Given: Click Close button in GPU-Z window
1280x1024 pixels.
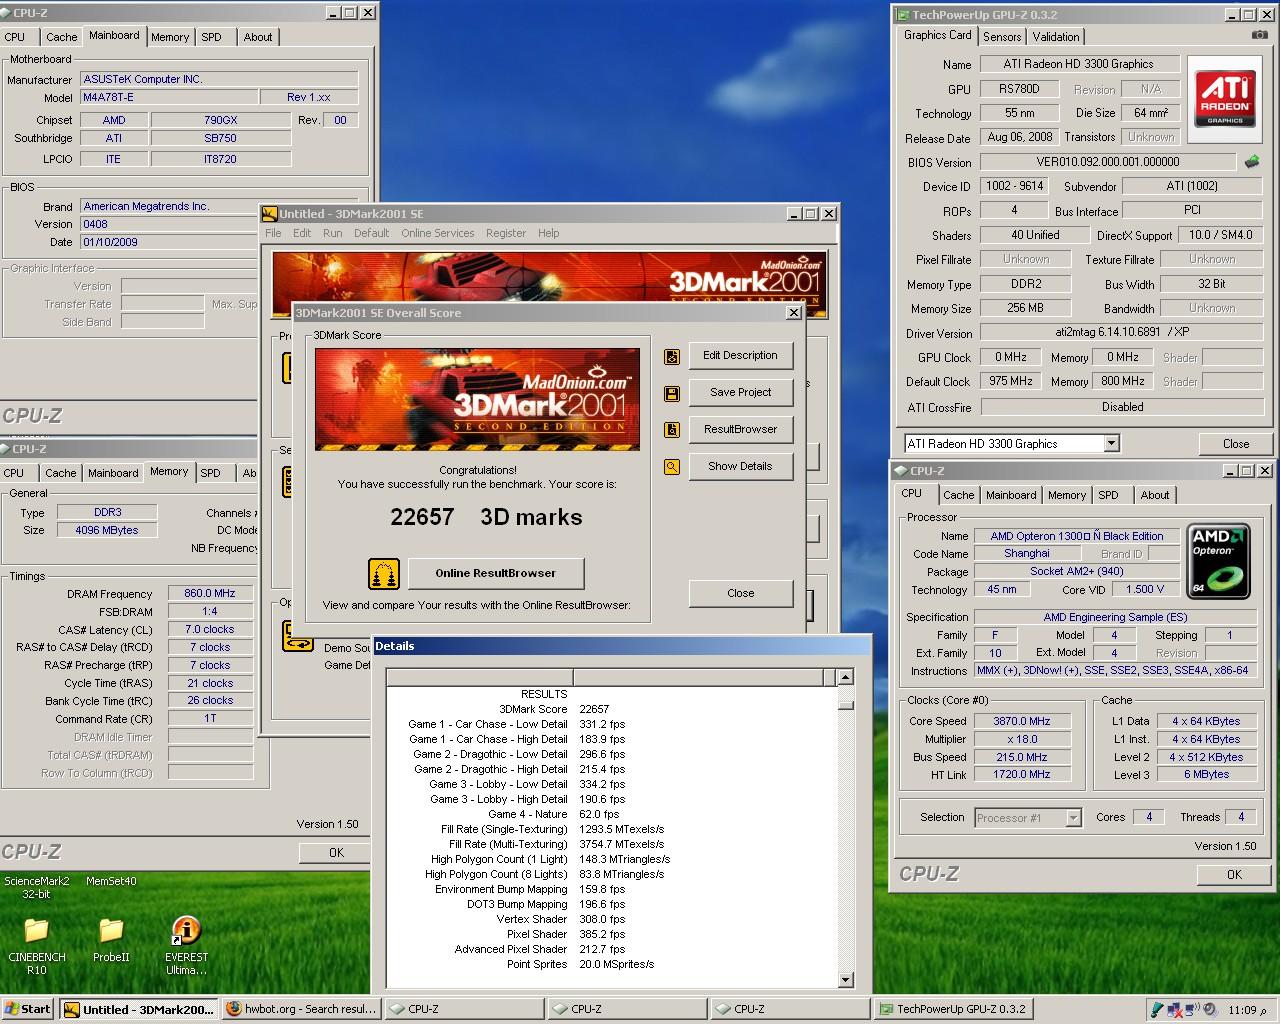Looking at the screenshot, I should [1236, 444].
